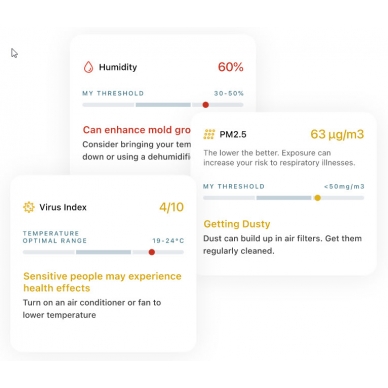The width and height of the screenshot is (388, 388).
Task: Click the highlighted humidity threshold bar segment
Action: pyautogui.click(x=163, y=105)
